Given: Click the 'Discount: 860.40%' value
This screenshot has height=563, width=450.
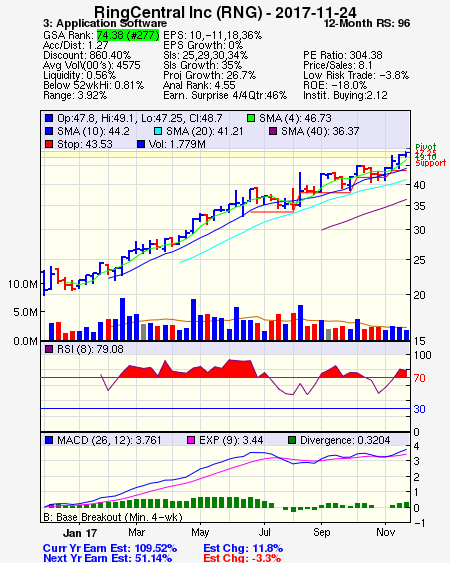Looking at the screenshot, I should (87, 55).
